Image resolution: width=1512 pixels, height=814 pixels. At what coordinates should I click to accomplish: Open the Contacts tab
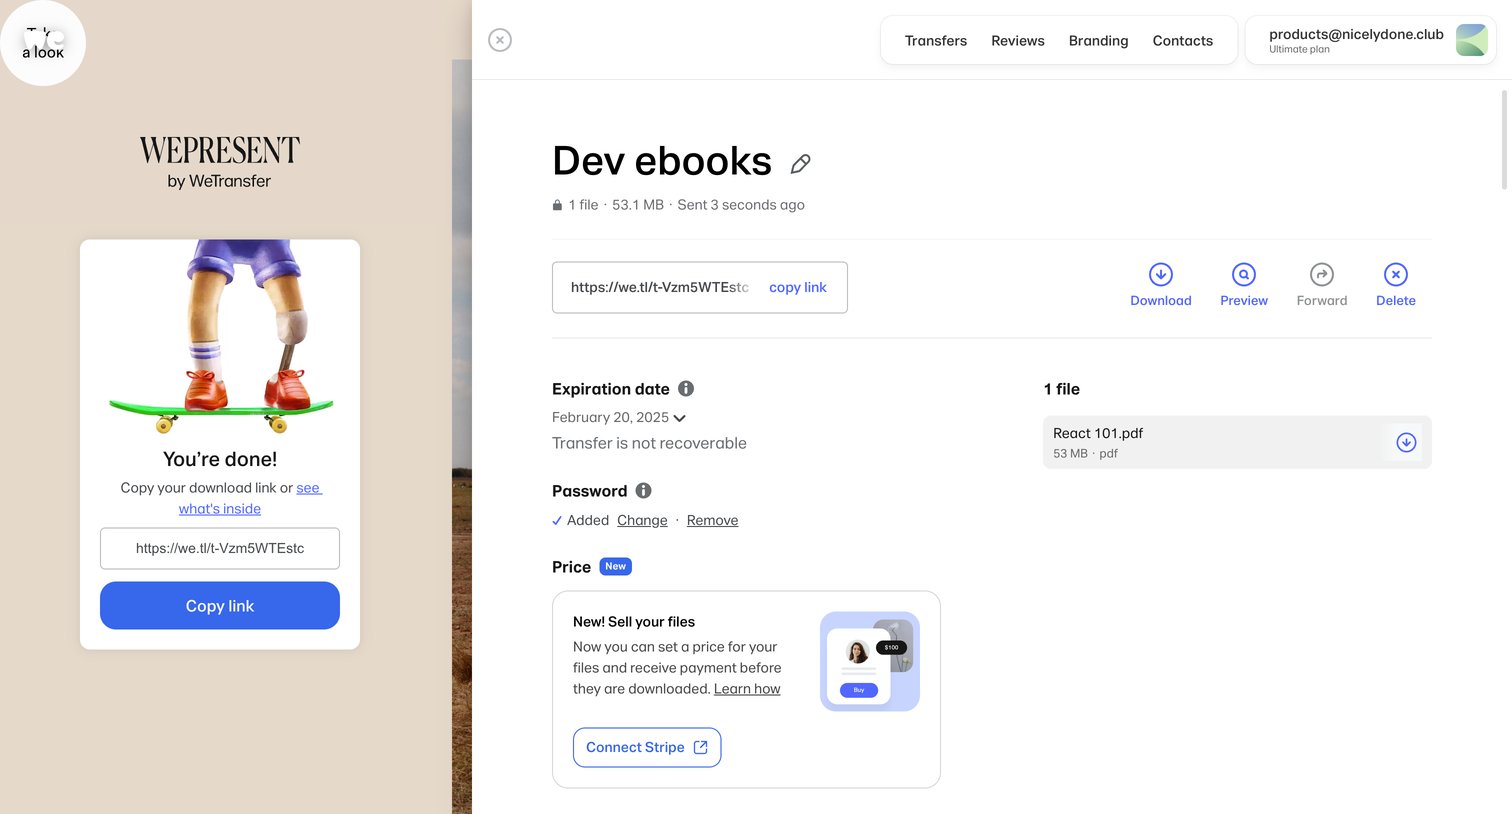[x=1182, y=41]
